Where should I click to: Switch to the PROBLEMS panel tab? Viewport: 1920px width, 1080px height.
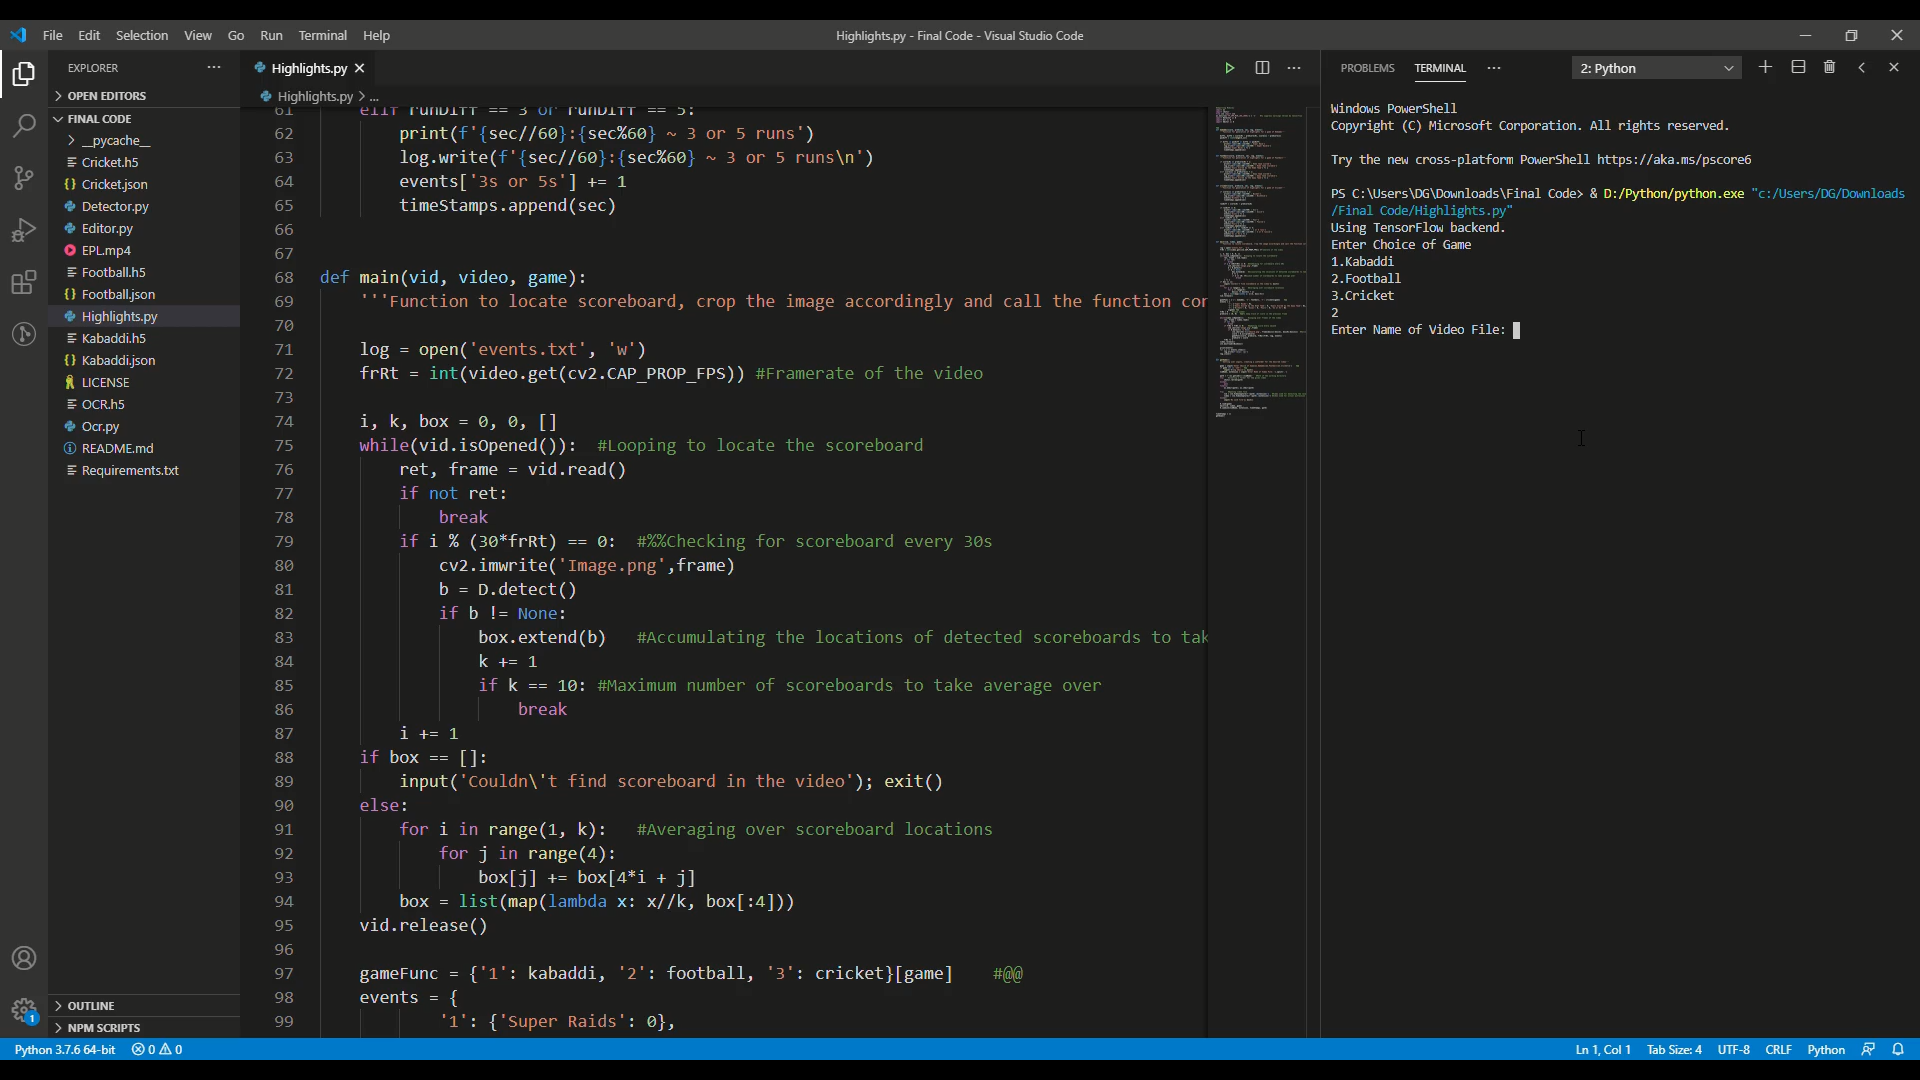(1367, 68)
